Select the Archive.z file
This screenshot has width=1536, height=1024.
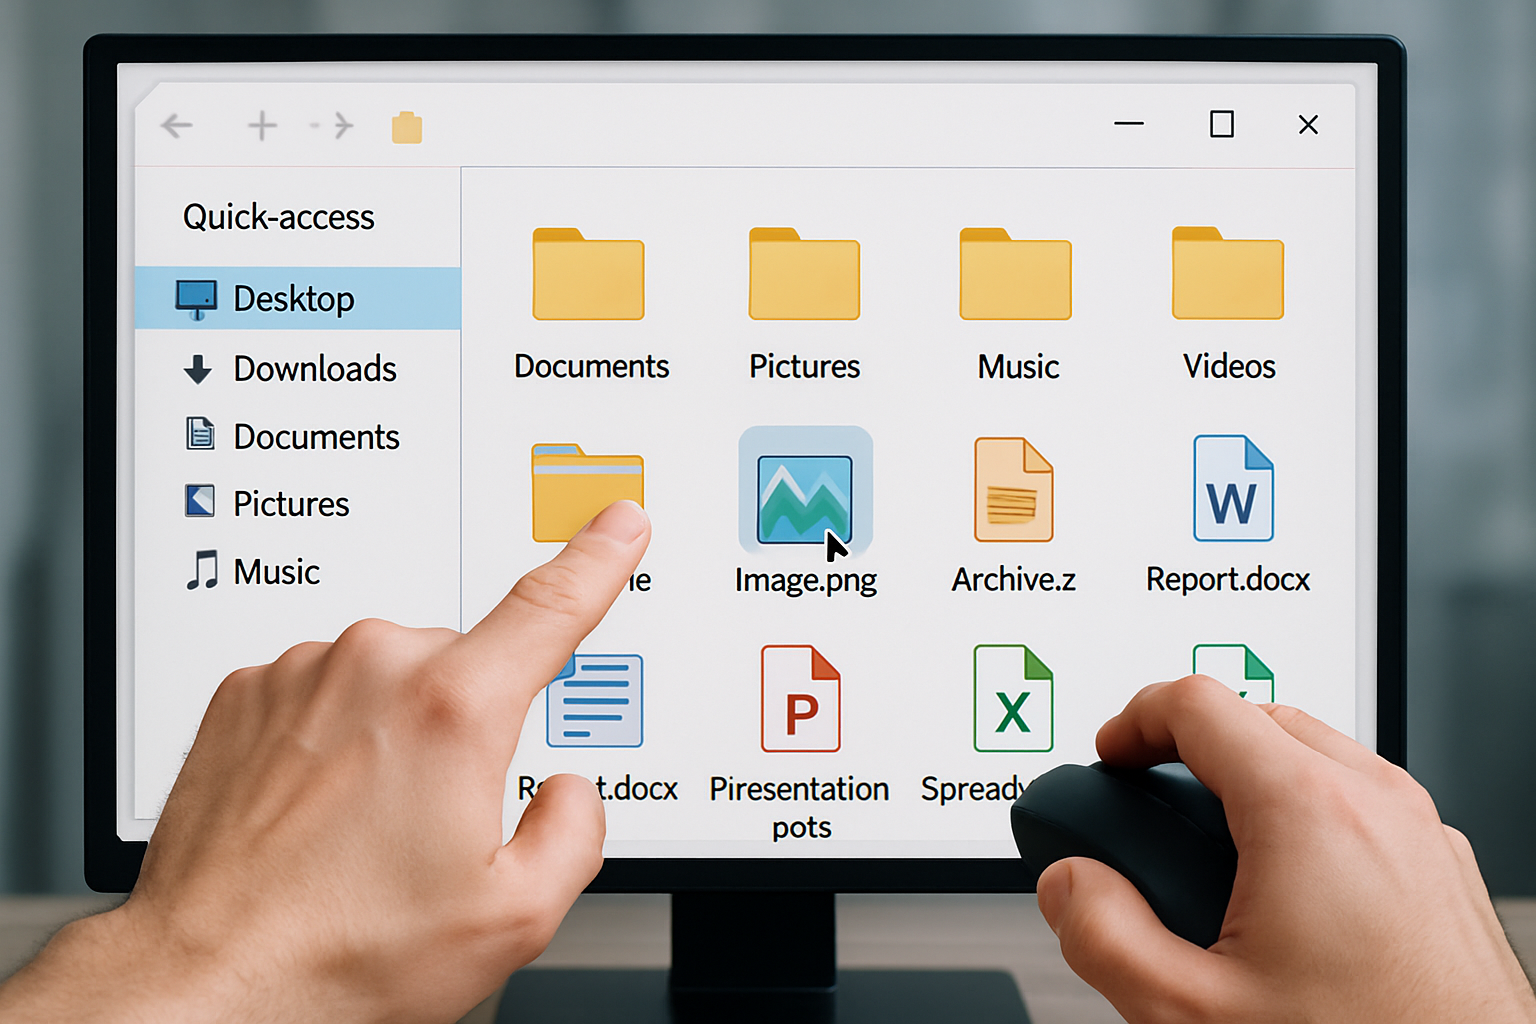1013,492
